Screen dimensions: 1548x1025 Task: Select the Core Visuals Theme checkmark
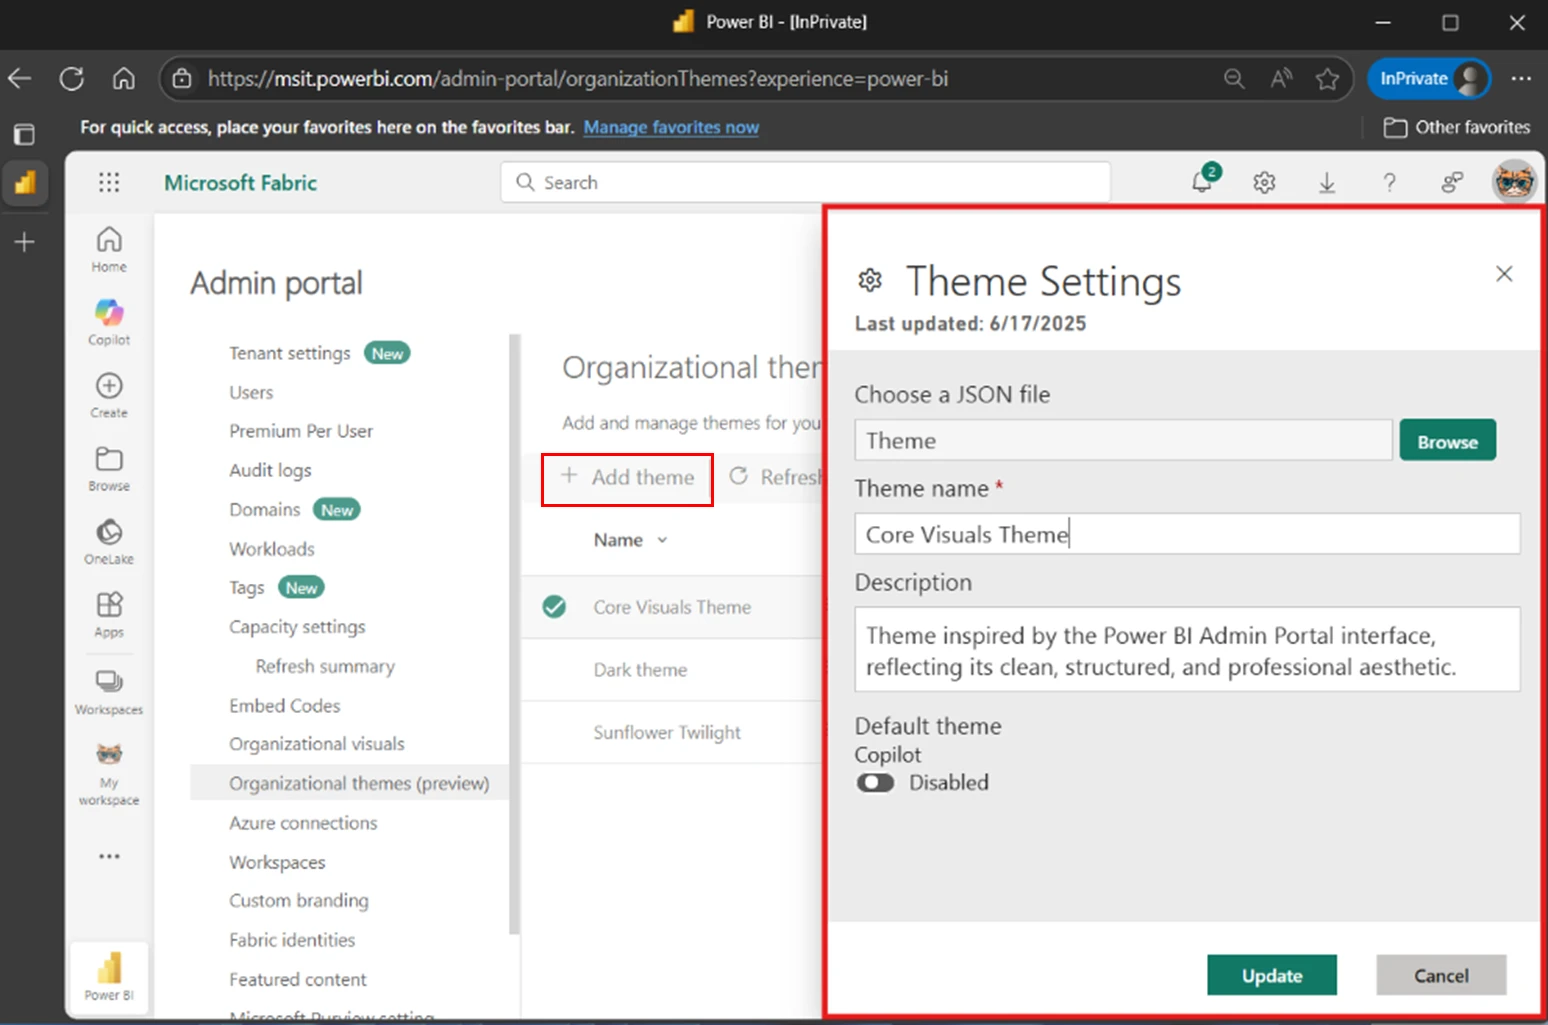coord(554,607)
